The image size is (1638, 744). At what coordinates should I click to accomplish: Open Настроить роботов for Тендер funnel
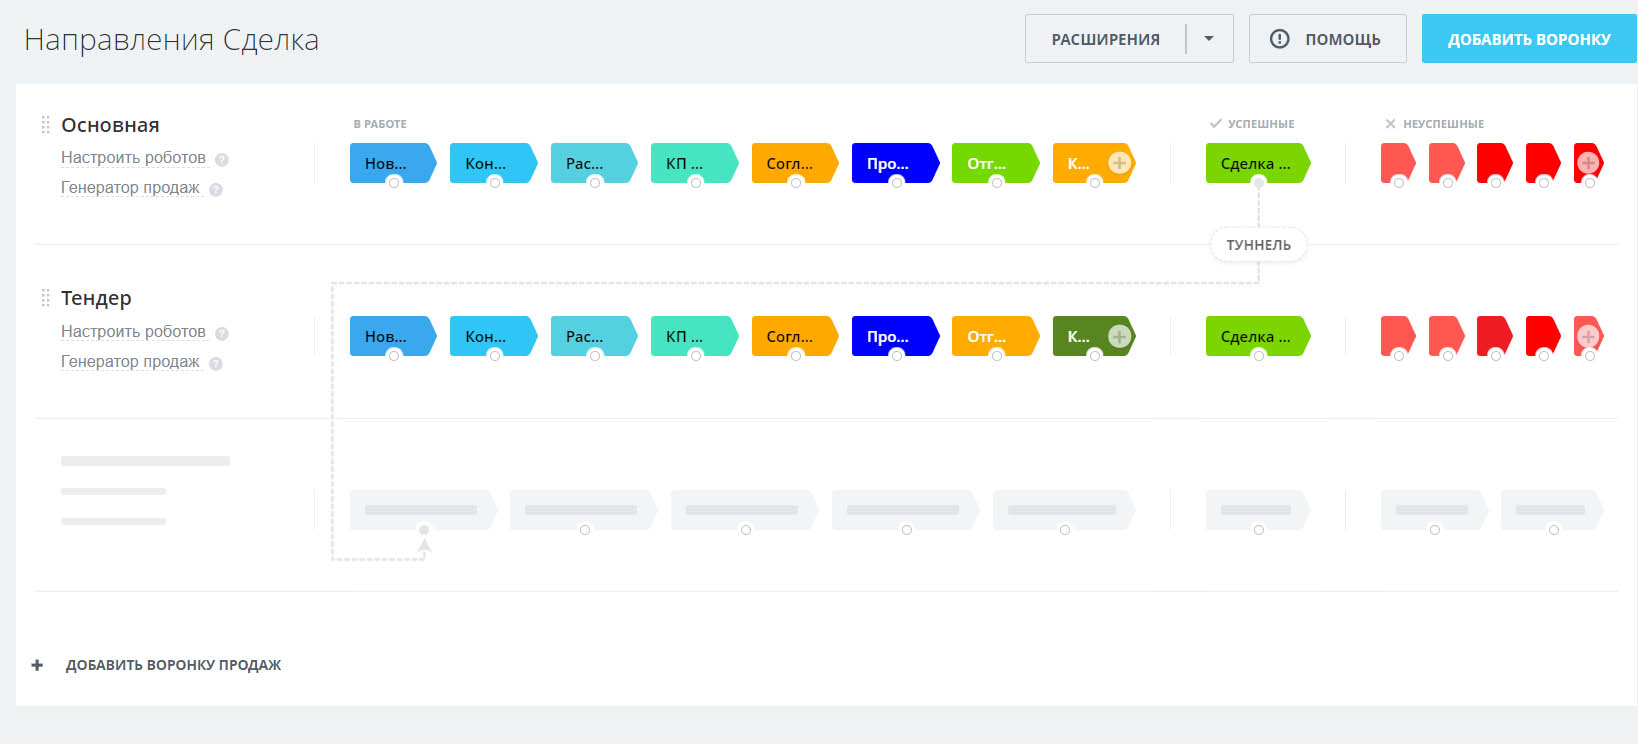click(x=133, y=332)
